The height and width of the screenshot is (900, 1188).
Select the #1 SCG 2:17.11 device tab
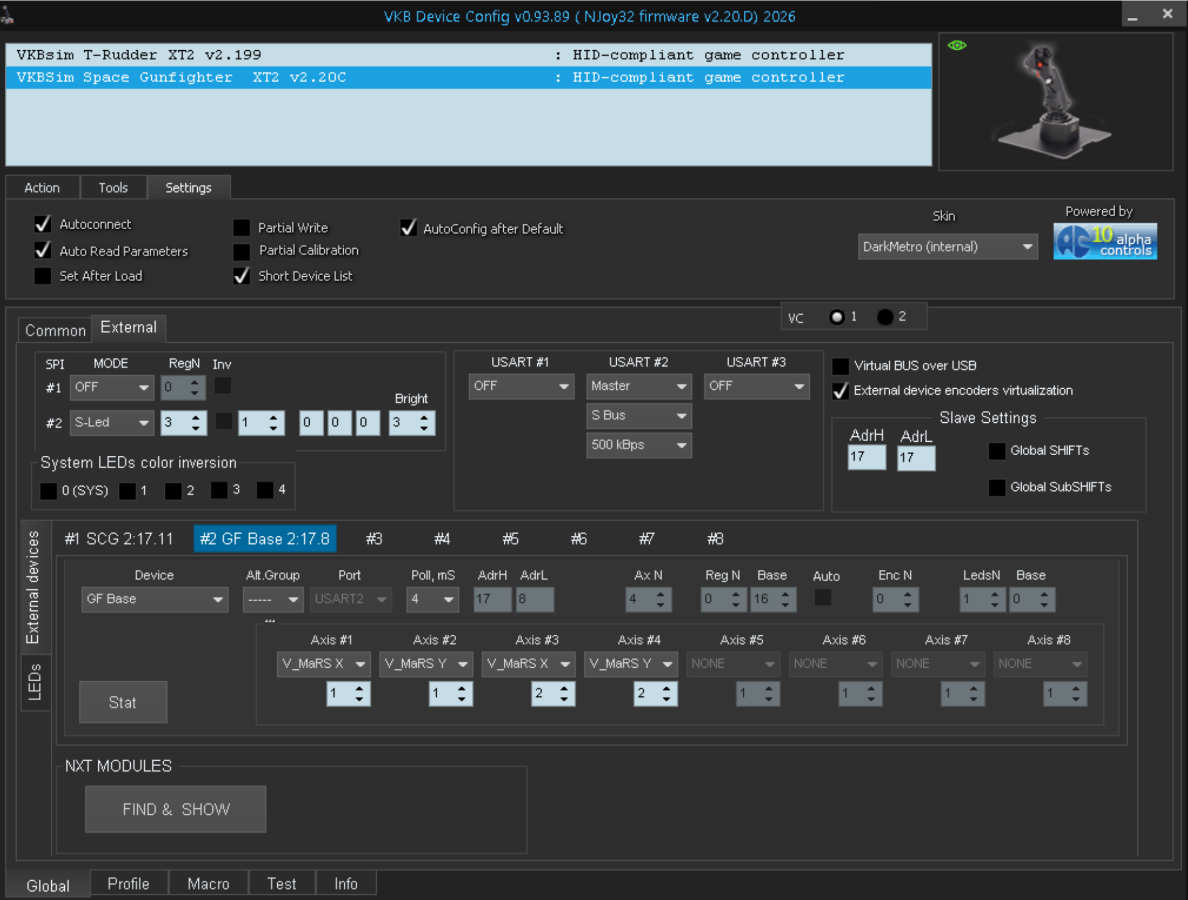119,539
